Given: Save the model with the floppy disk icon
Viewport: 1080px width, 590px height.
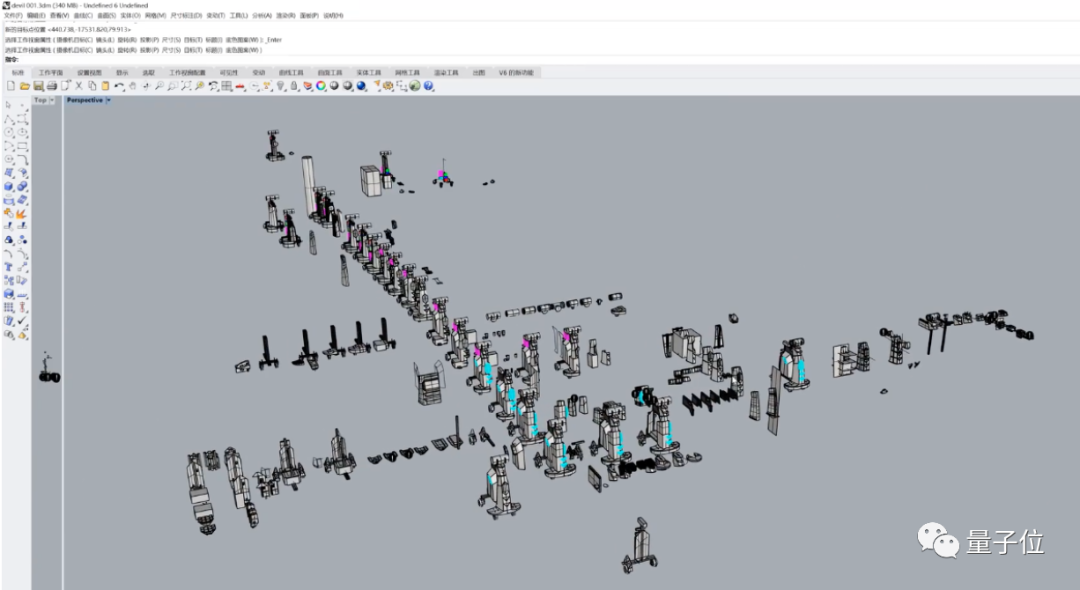Looking at the screenshot, I should pyautogui.click(x=38, y=86).
